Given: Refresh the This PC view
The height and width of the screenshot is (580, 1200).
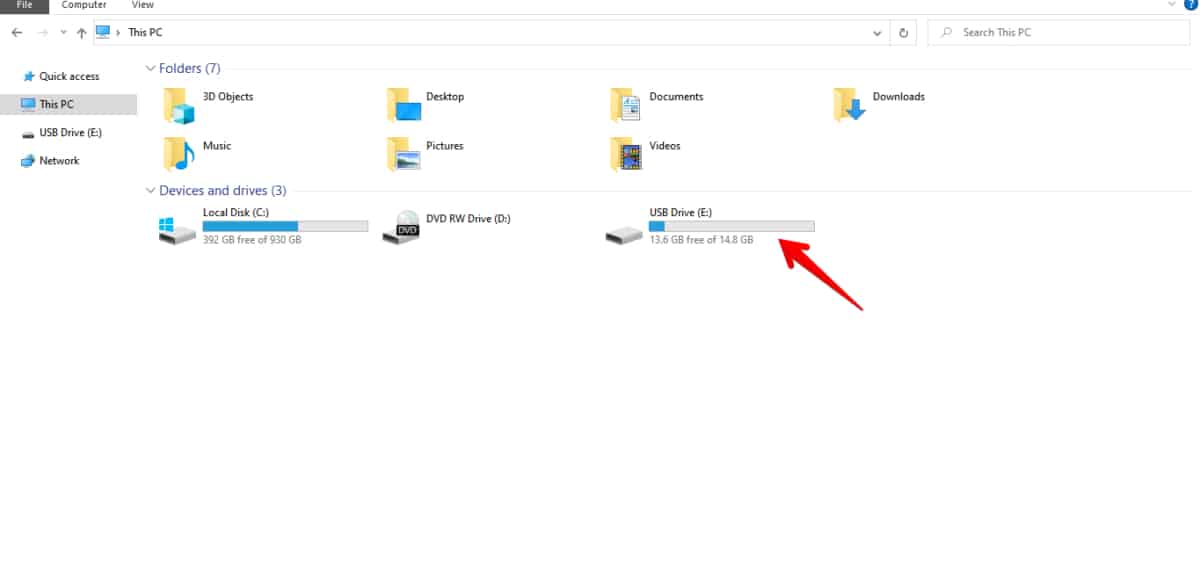Looking at the screenshot, I should (x=903, y=32).
